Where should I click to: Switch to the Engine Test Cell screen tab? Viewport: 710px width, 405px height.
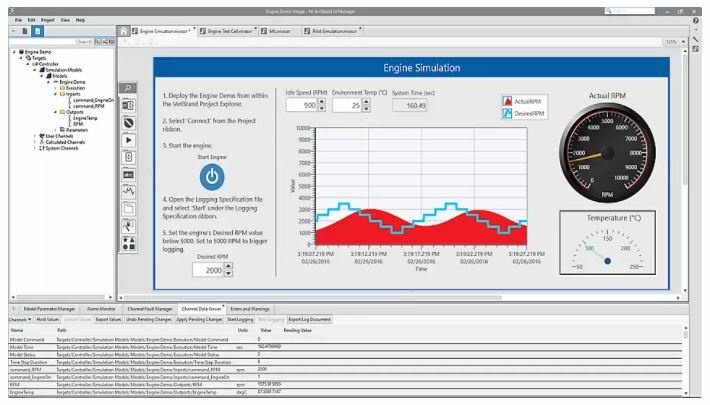pyautogui.click(x=226, y=31)
